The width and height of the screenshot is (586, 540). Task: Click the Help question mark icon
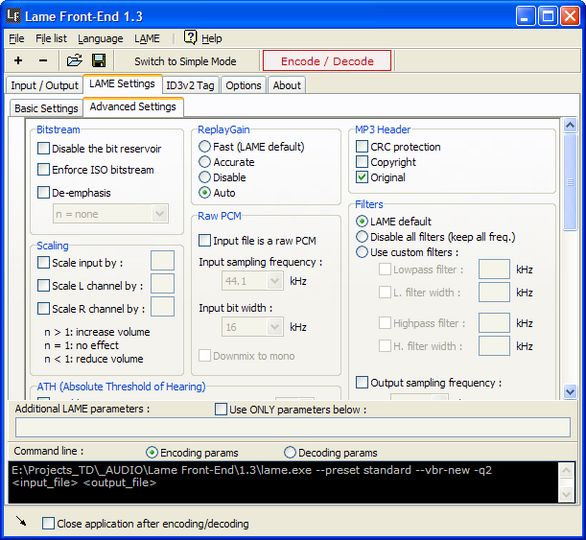tap(190, 37)
